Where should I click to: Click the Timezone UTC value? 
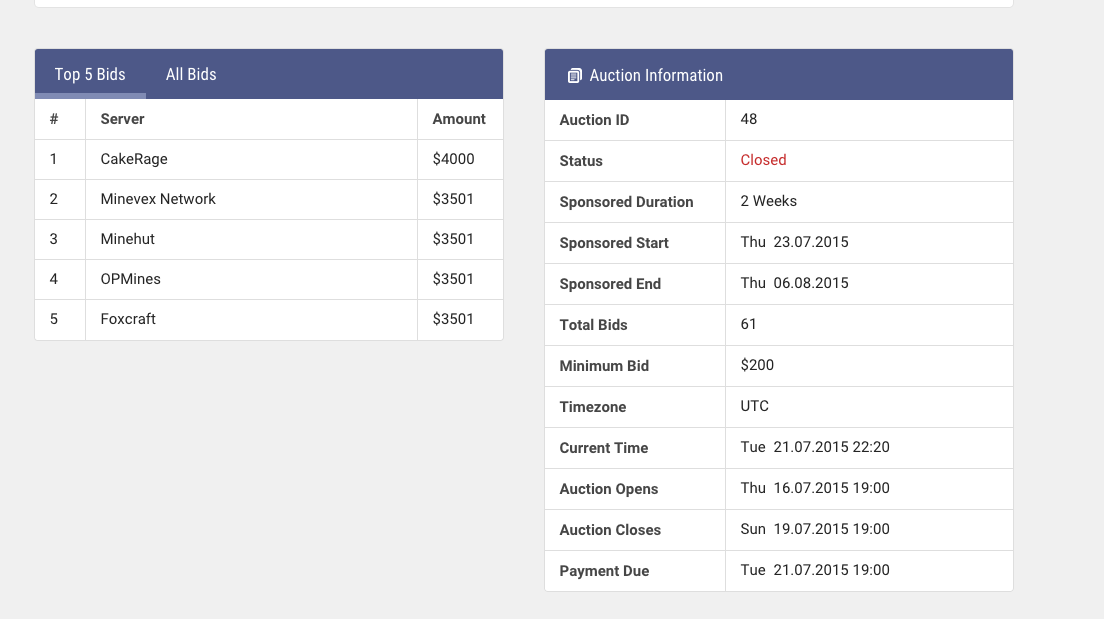click(x=754, y=406)
